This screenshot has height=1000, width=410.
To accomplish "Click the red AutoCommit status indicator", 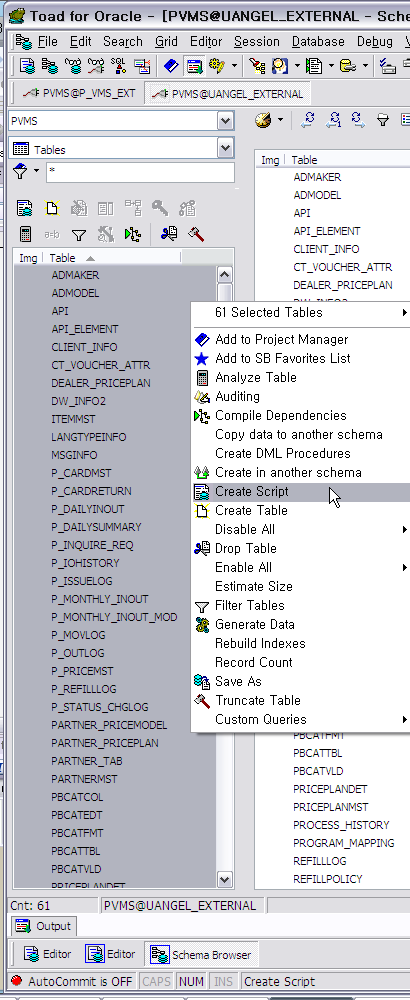I will point(17,982).
